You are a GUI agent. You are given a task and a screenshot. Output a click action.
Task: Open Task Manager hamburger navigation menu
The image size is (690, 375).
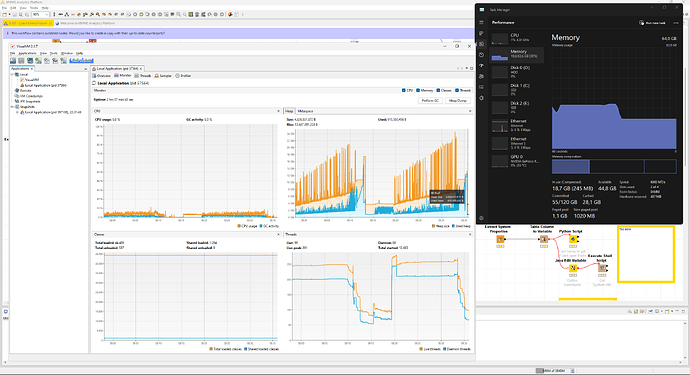click(x=481, y=22)
